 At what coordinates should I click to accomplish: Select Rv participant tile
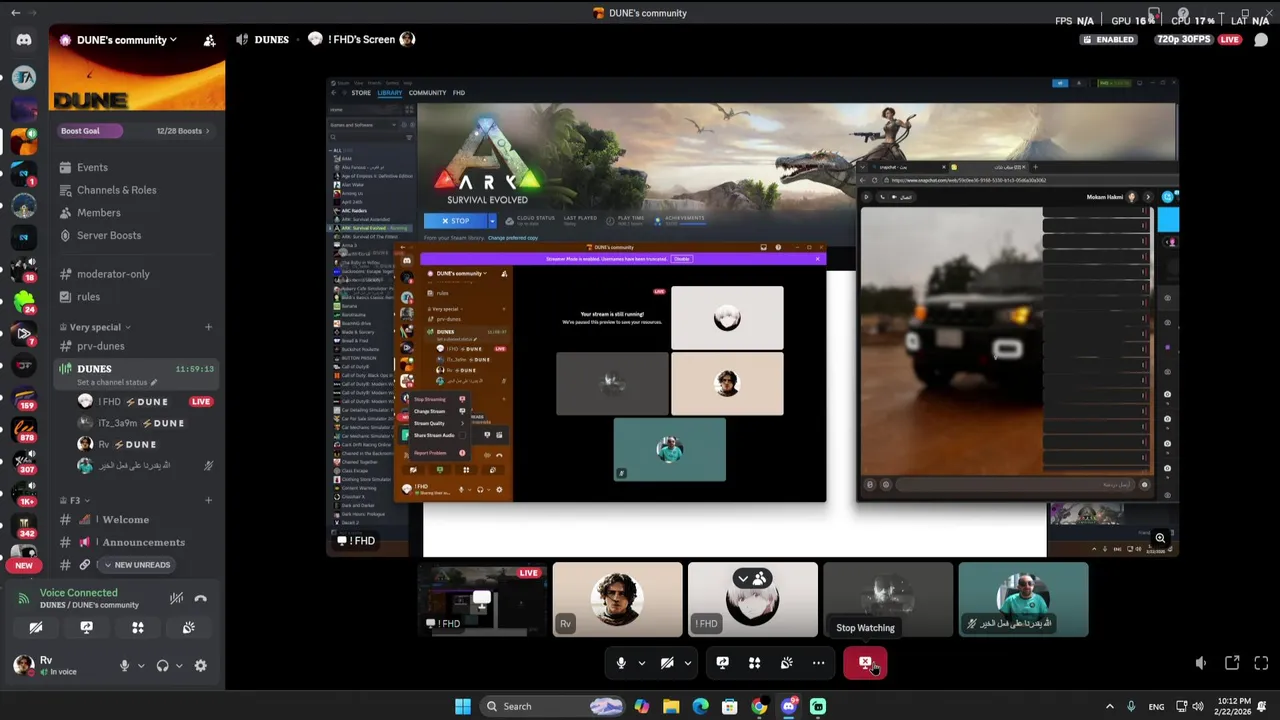point(618,600)
